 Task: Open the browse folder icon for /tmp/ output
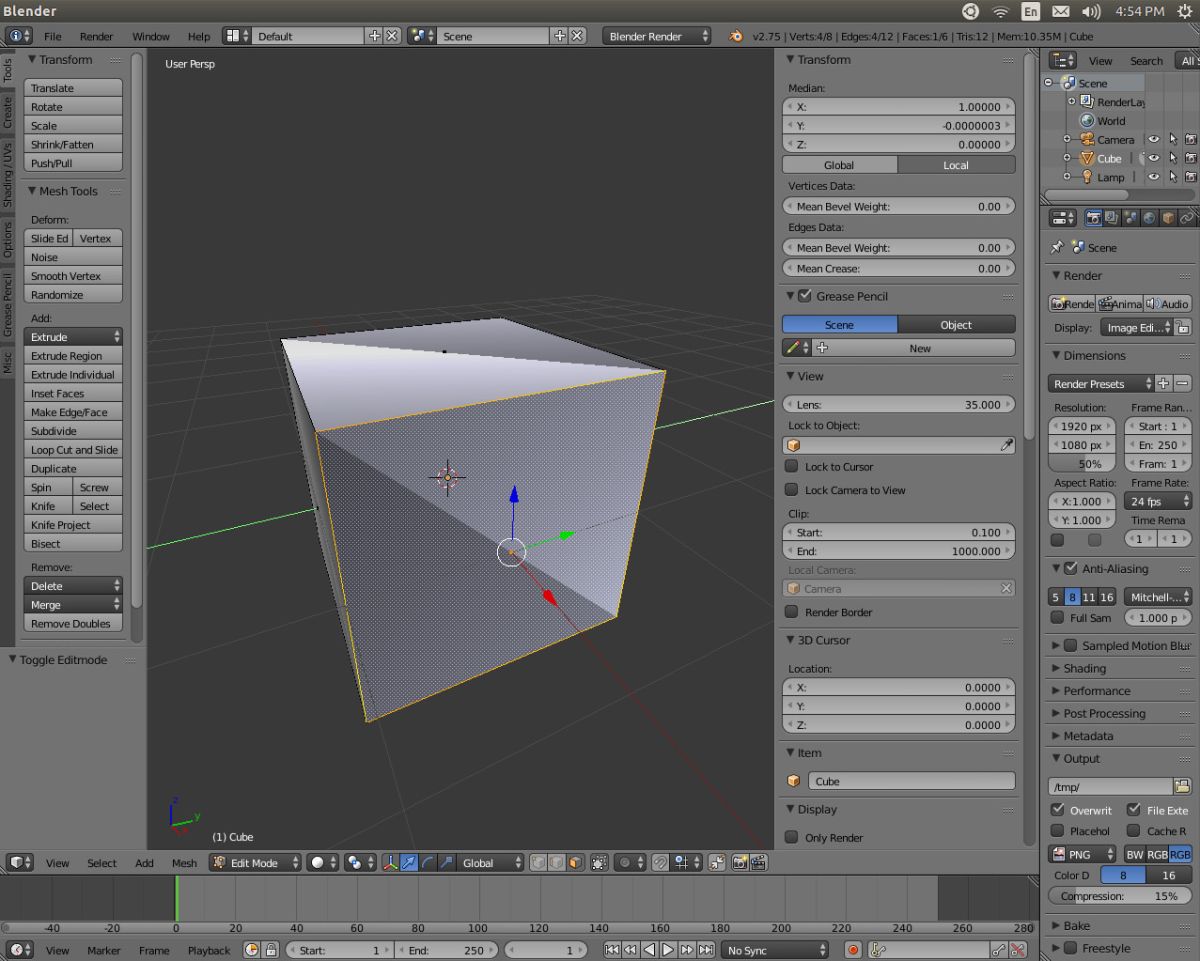1183,787
